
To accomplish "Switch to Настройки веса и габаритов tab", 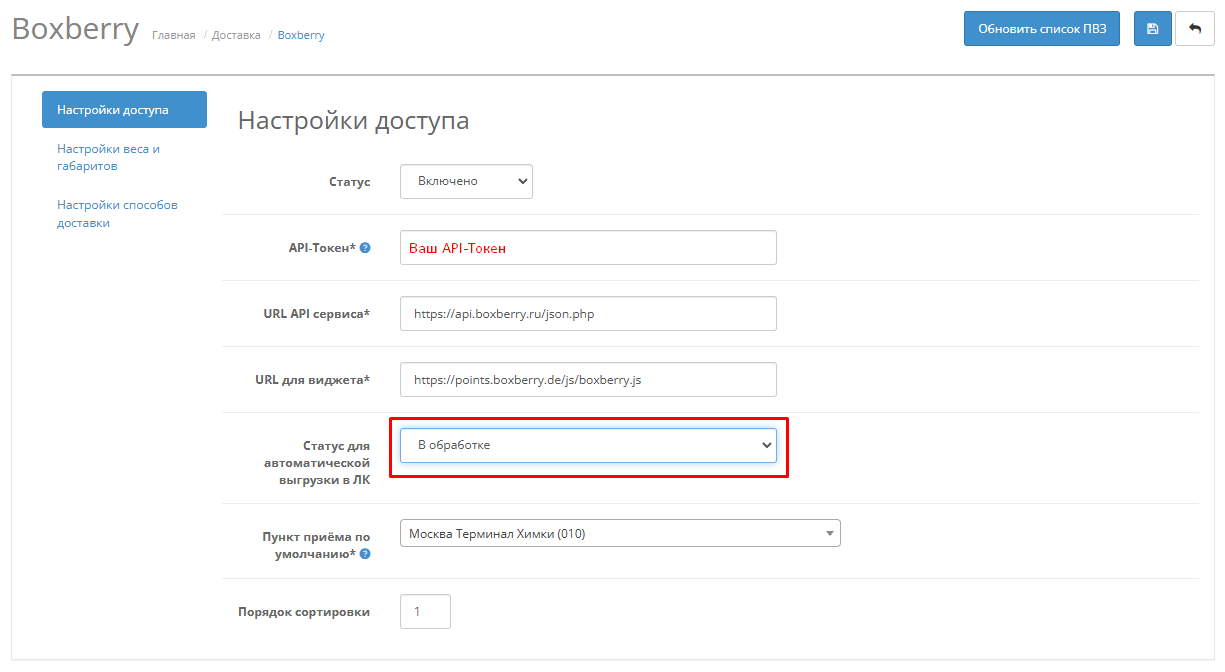I will pos(109,158).
